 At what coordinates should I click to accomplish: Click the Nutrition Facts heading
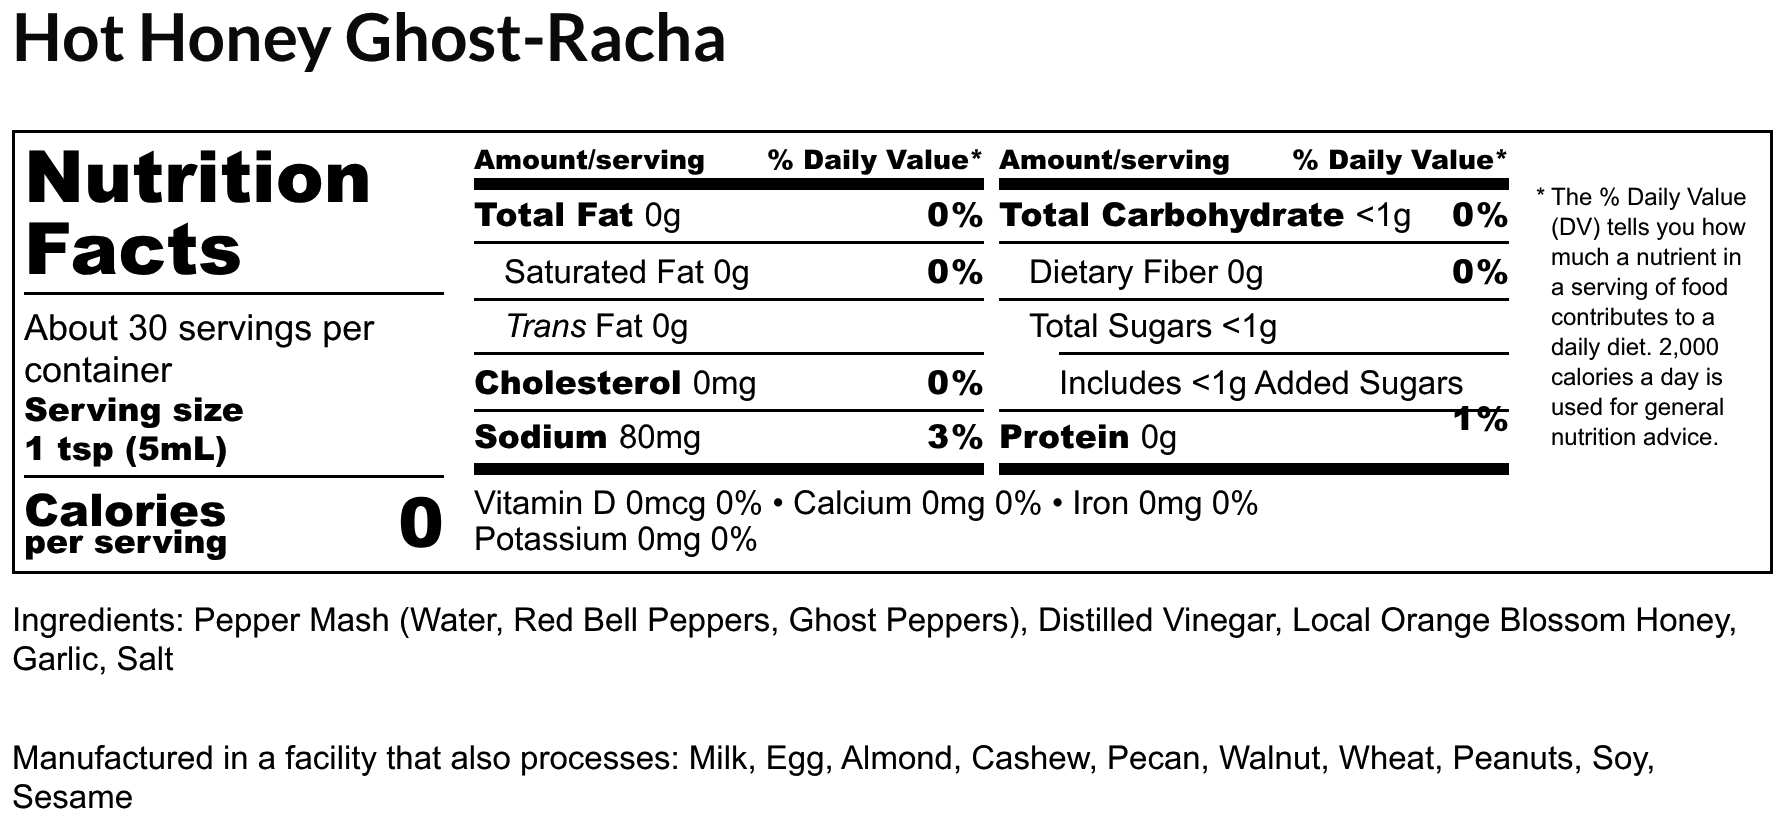(x=198, y=213)
